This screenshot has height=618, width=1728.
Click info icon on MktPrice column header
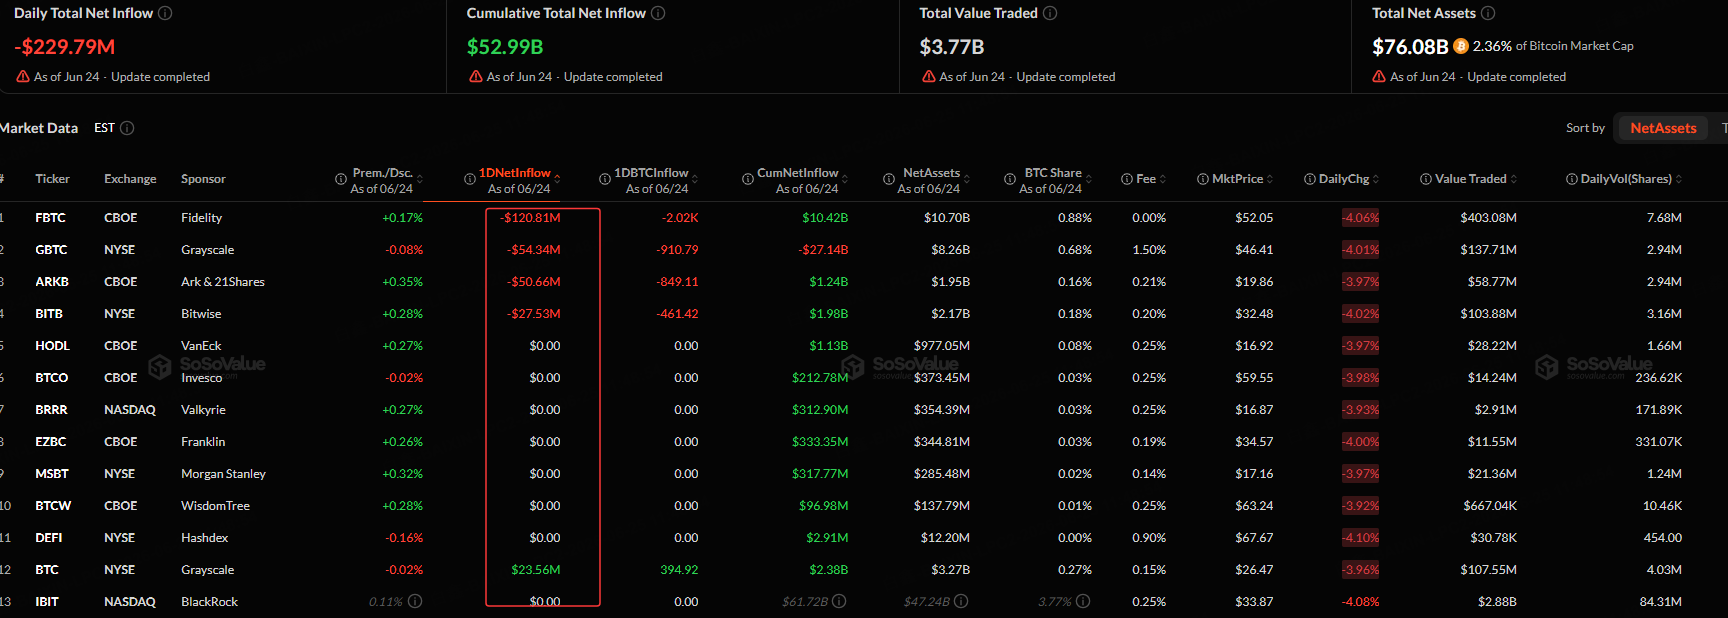tap(1203, 179)
